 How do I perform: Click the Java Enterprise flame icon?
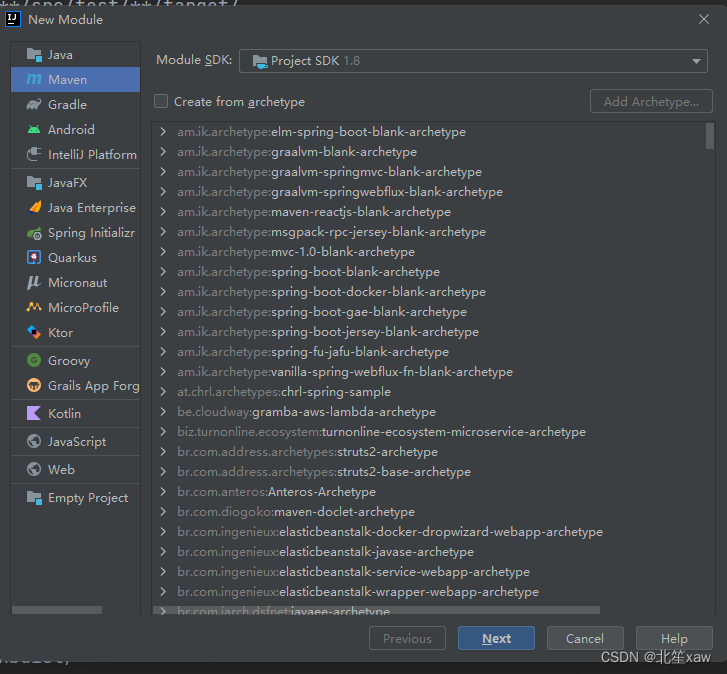[35, 207]
